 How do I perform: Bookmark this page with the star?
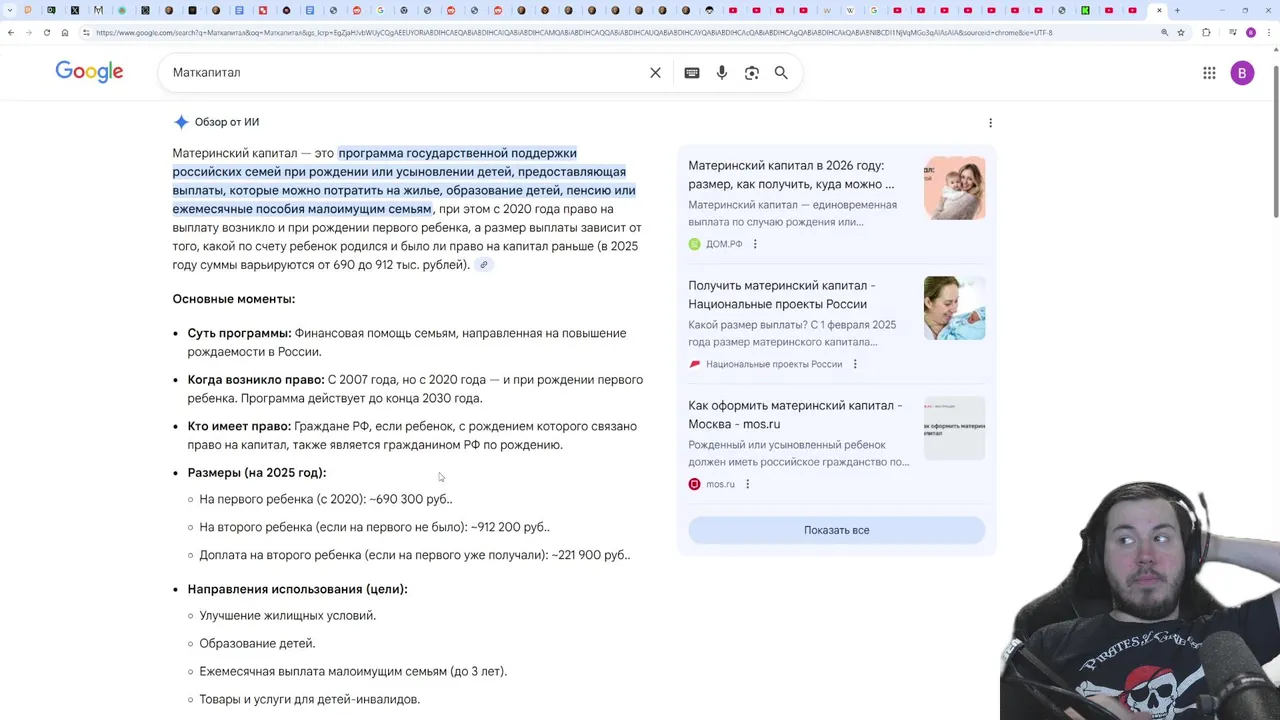(1181, 32)
